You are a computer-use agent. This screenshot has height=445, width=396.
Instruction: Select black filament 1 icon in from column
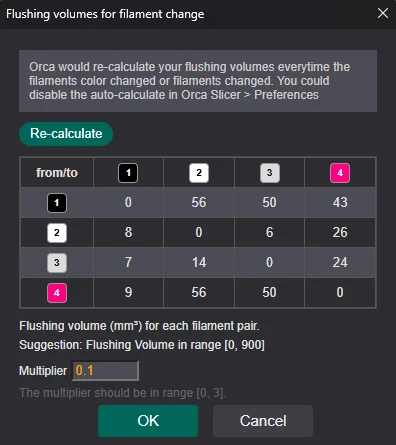coord(57,203)
